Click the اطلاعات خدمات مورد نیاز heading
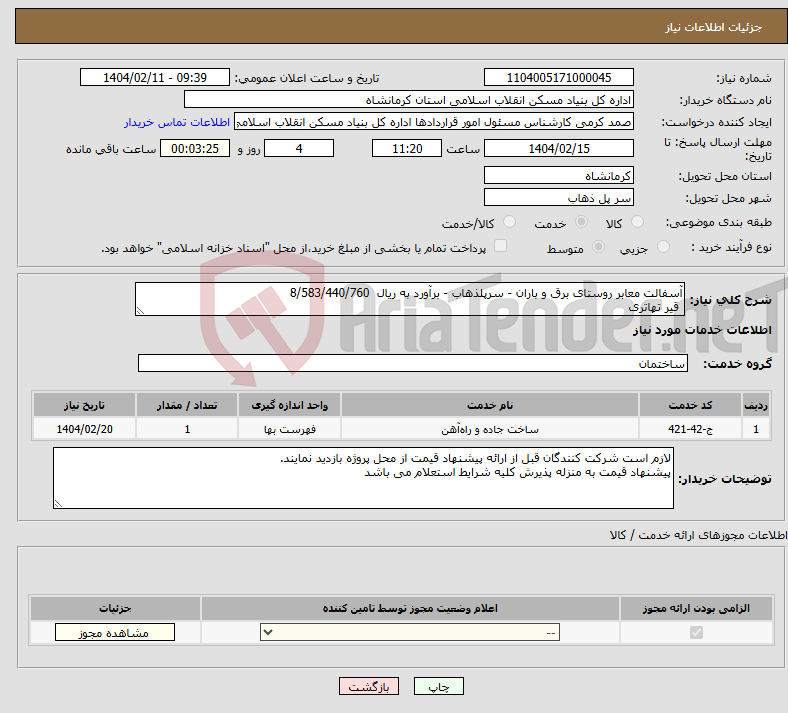The image size is (788, 713). tap(702, 330)
